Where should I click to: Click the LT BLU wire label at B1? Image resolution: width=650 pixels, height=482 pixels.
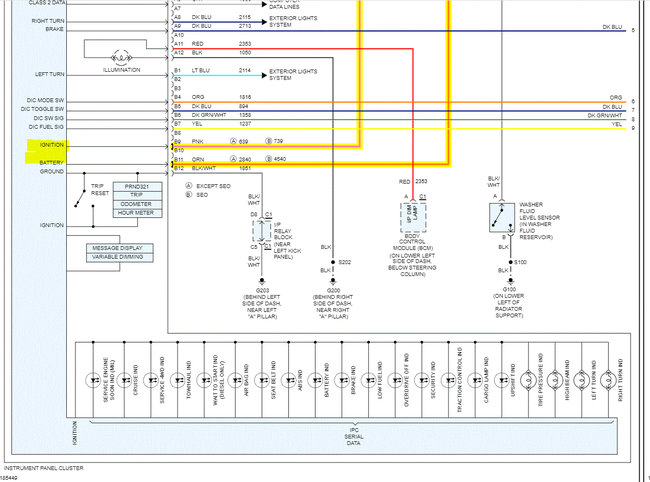tap(201, 70)
